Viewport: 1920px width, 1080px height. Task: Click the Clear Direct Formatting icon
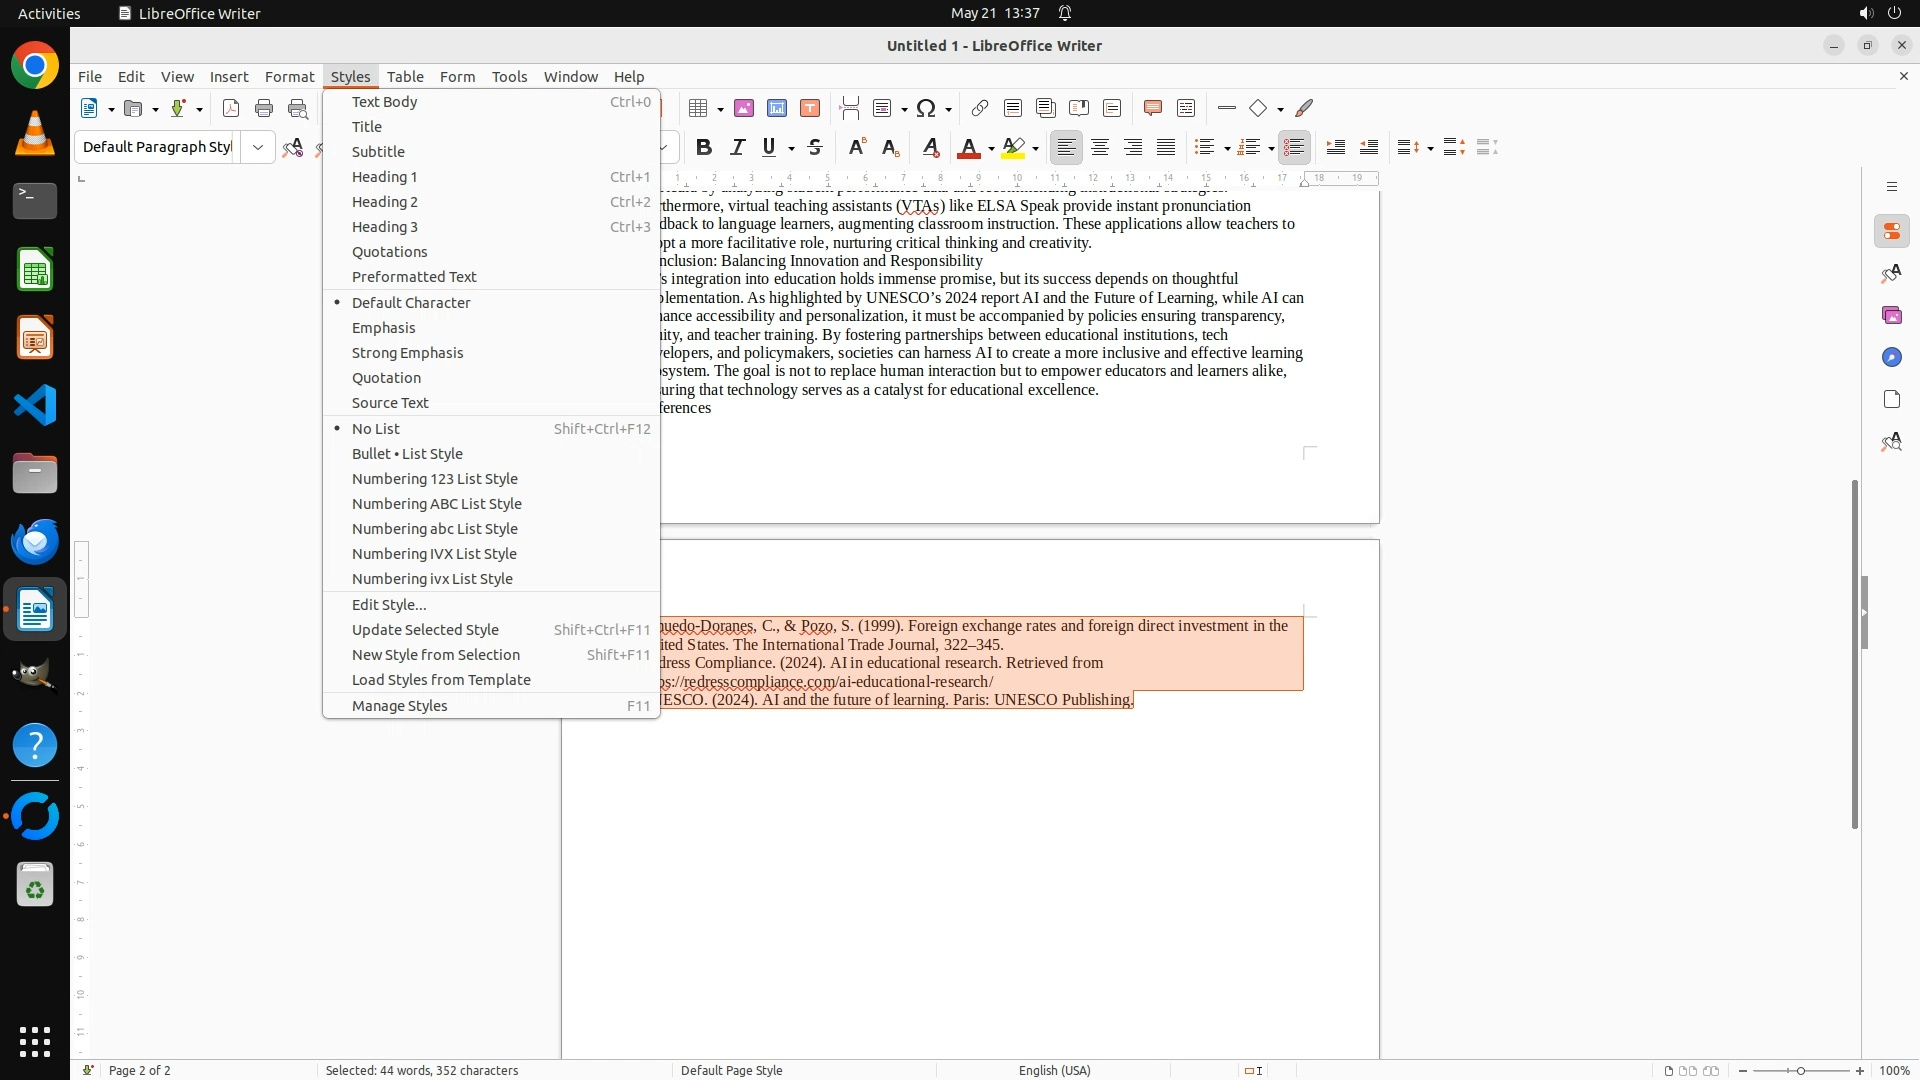[x=930, y=148]
